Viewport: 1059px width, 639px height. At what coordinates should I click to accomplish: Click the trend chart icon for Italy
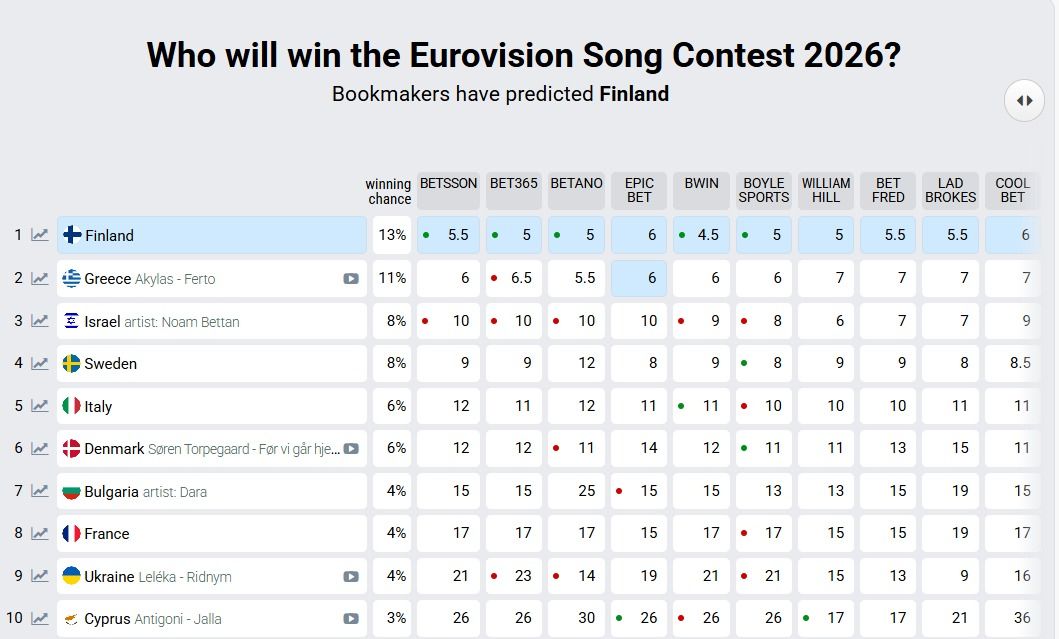[40, 406]
